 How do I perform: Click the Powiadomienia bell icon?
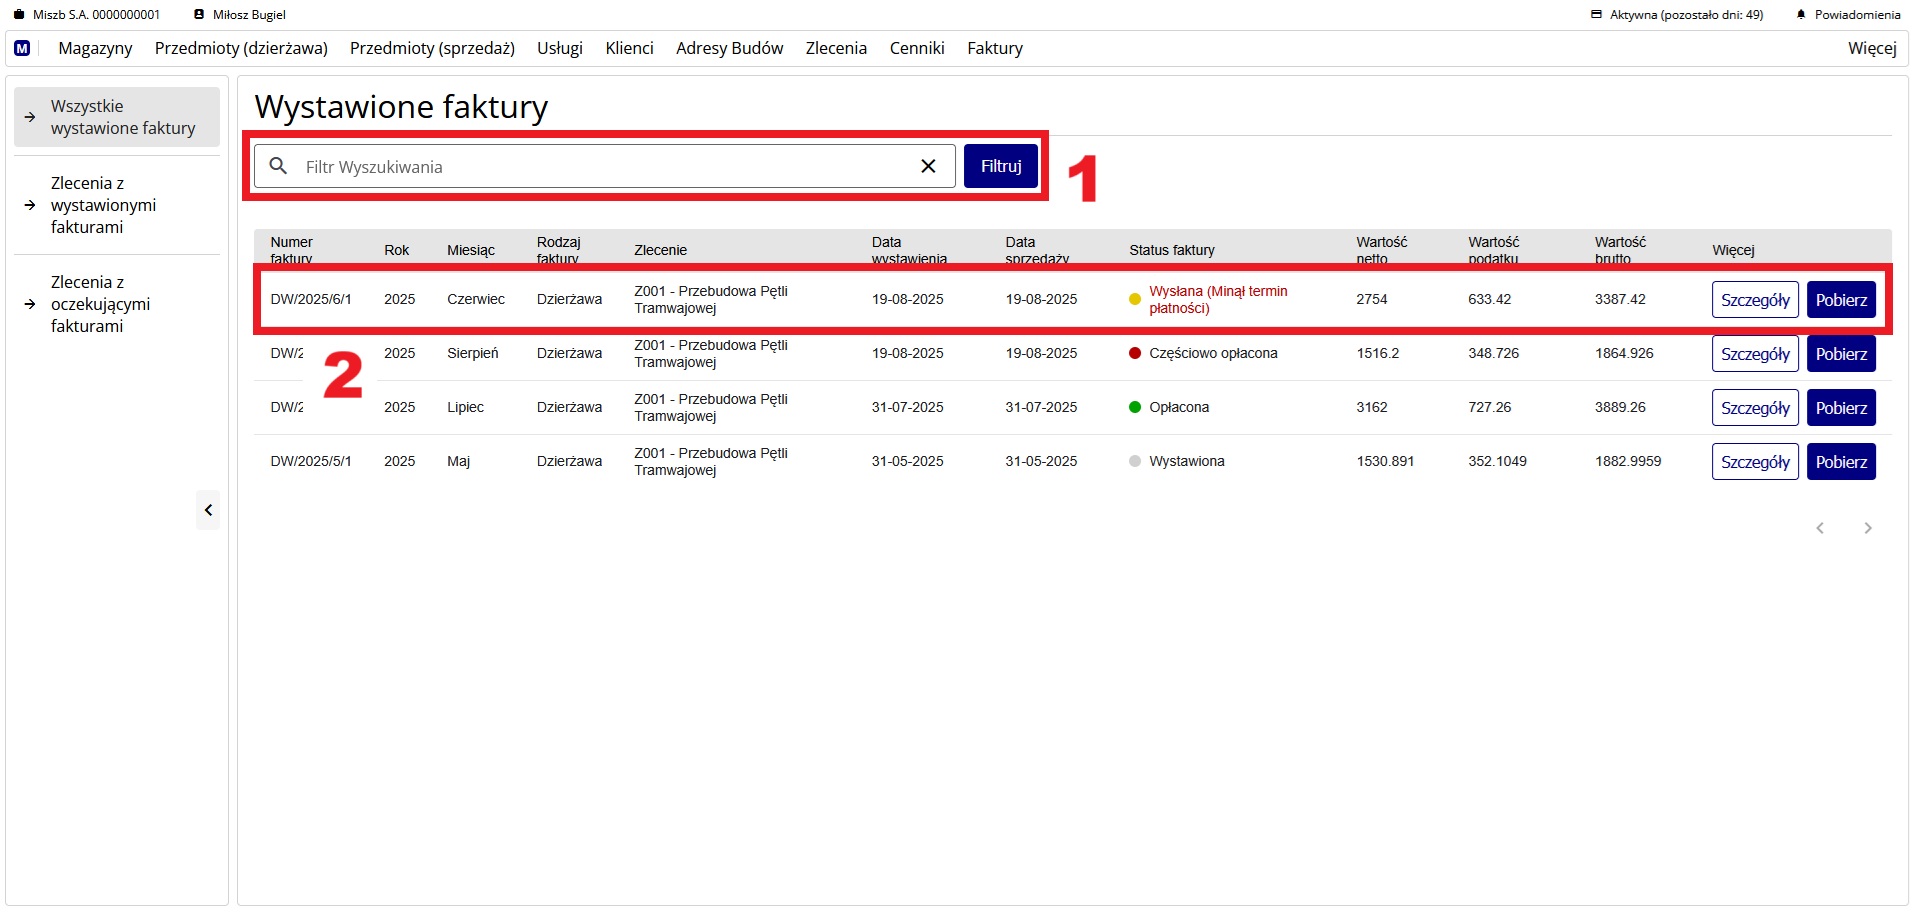(1801, 15)
